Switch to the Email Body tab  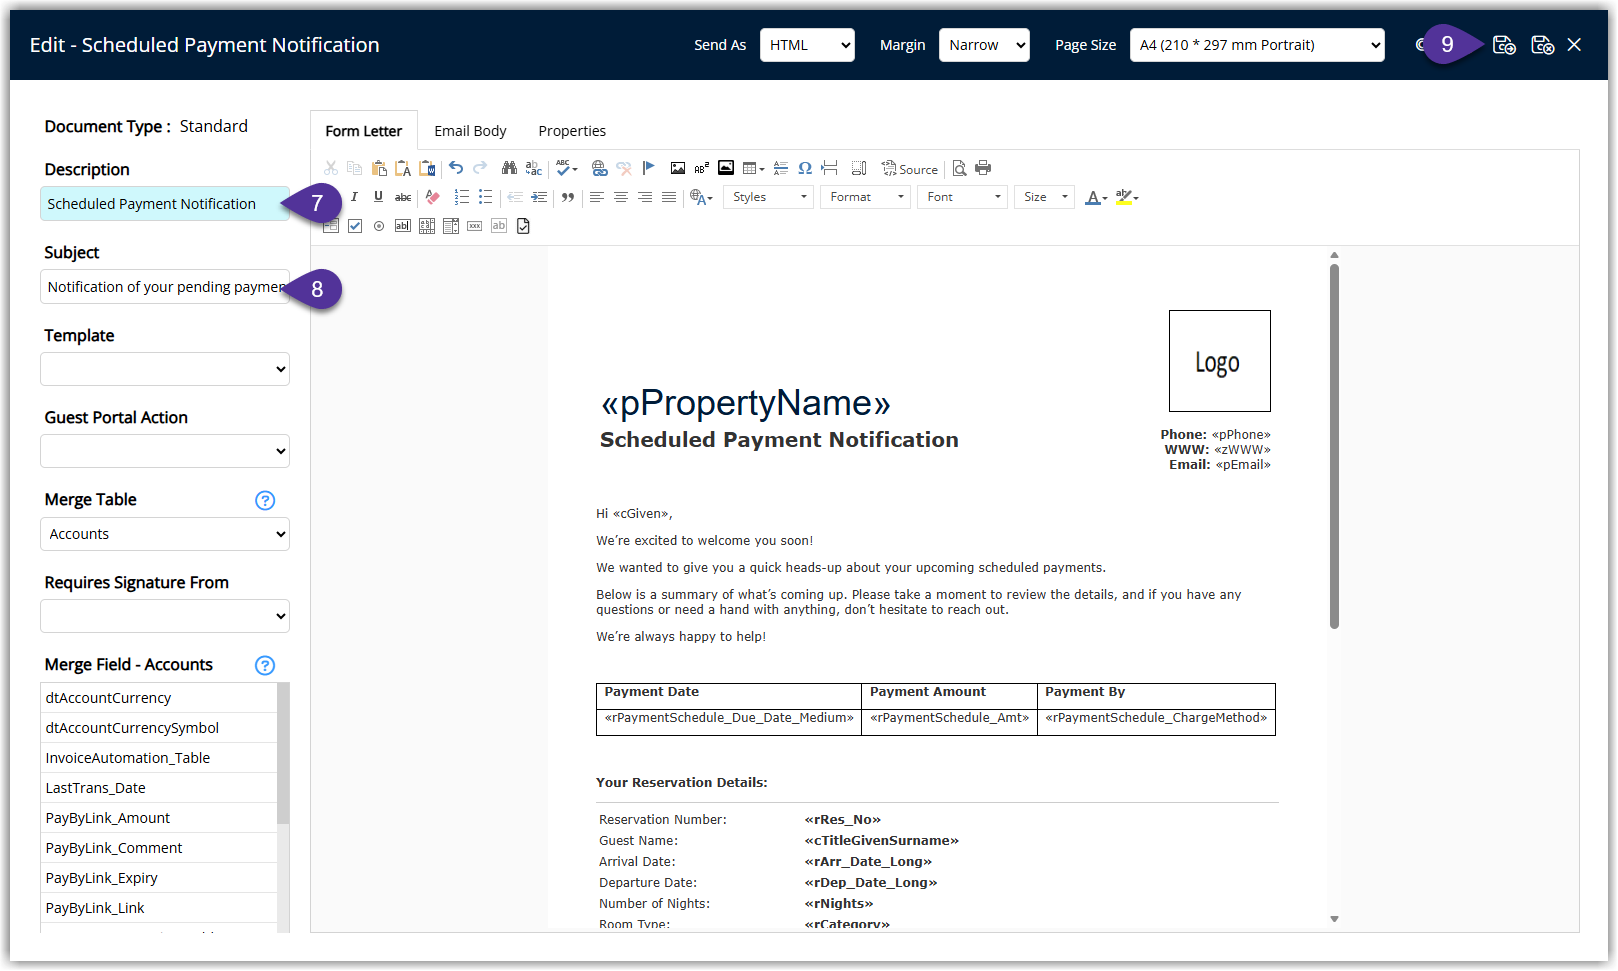(470, 131)
